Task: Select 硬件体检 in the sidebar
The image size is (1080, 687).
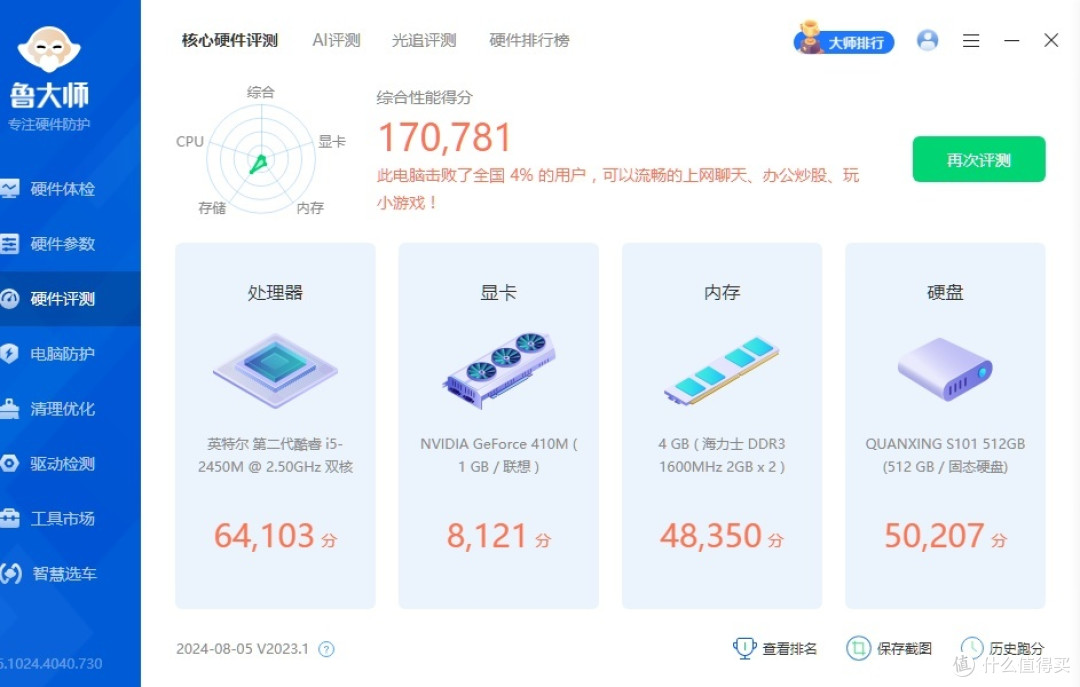Action: [62, 189]
